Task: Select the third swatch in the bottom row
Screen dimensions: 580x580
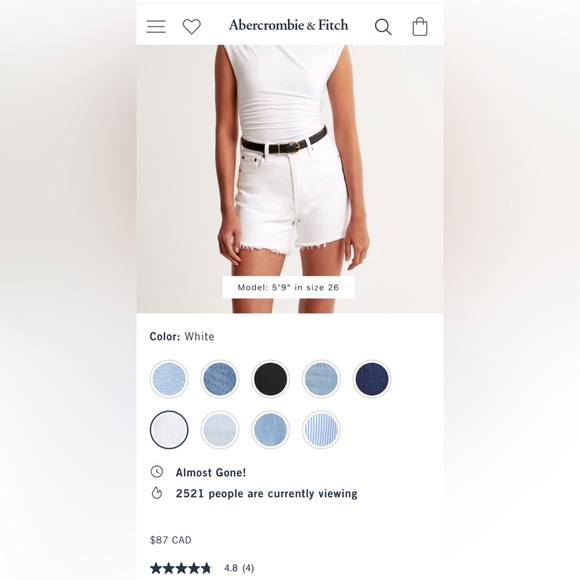Action: pos(270,430)
